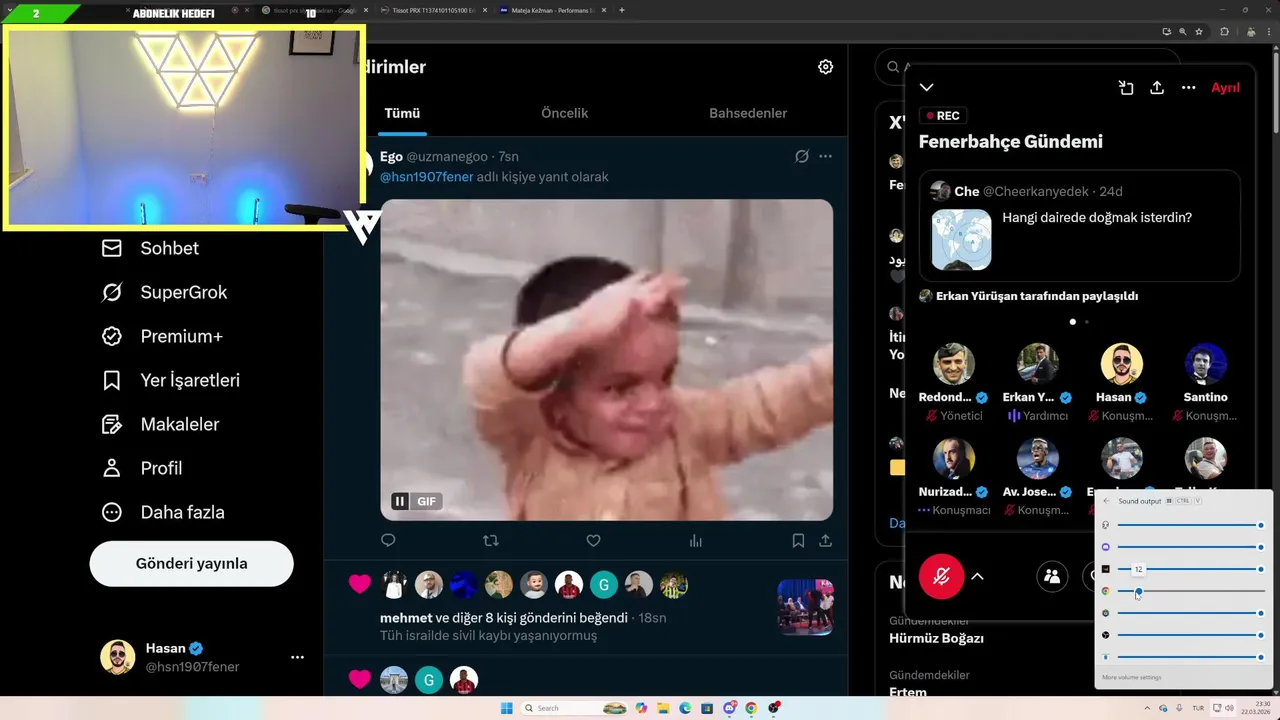Image resolution: width=1280 pixels, height=720 pixels.
Task: Switch to Bahsedenler tab
Action: pos(748,113)
